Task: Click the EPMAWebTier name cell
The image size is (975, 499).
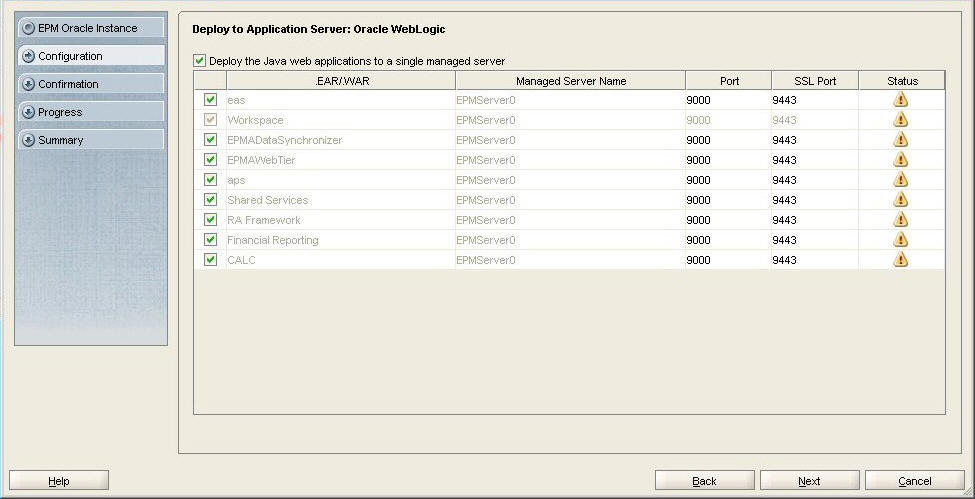Action: (x=341, y=159)
